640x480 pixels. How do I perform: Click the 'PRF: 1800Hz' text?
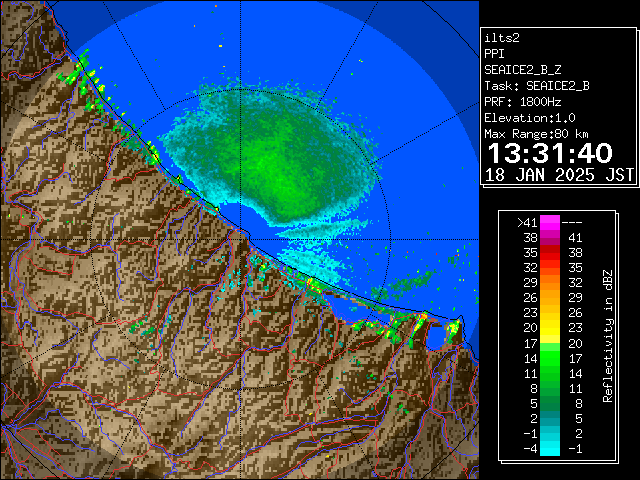523,102
